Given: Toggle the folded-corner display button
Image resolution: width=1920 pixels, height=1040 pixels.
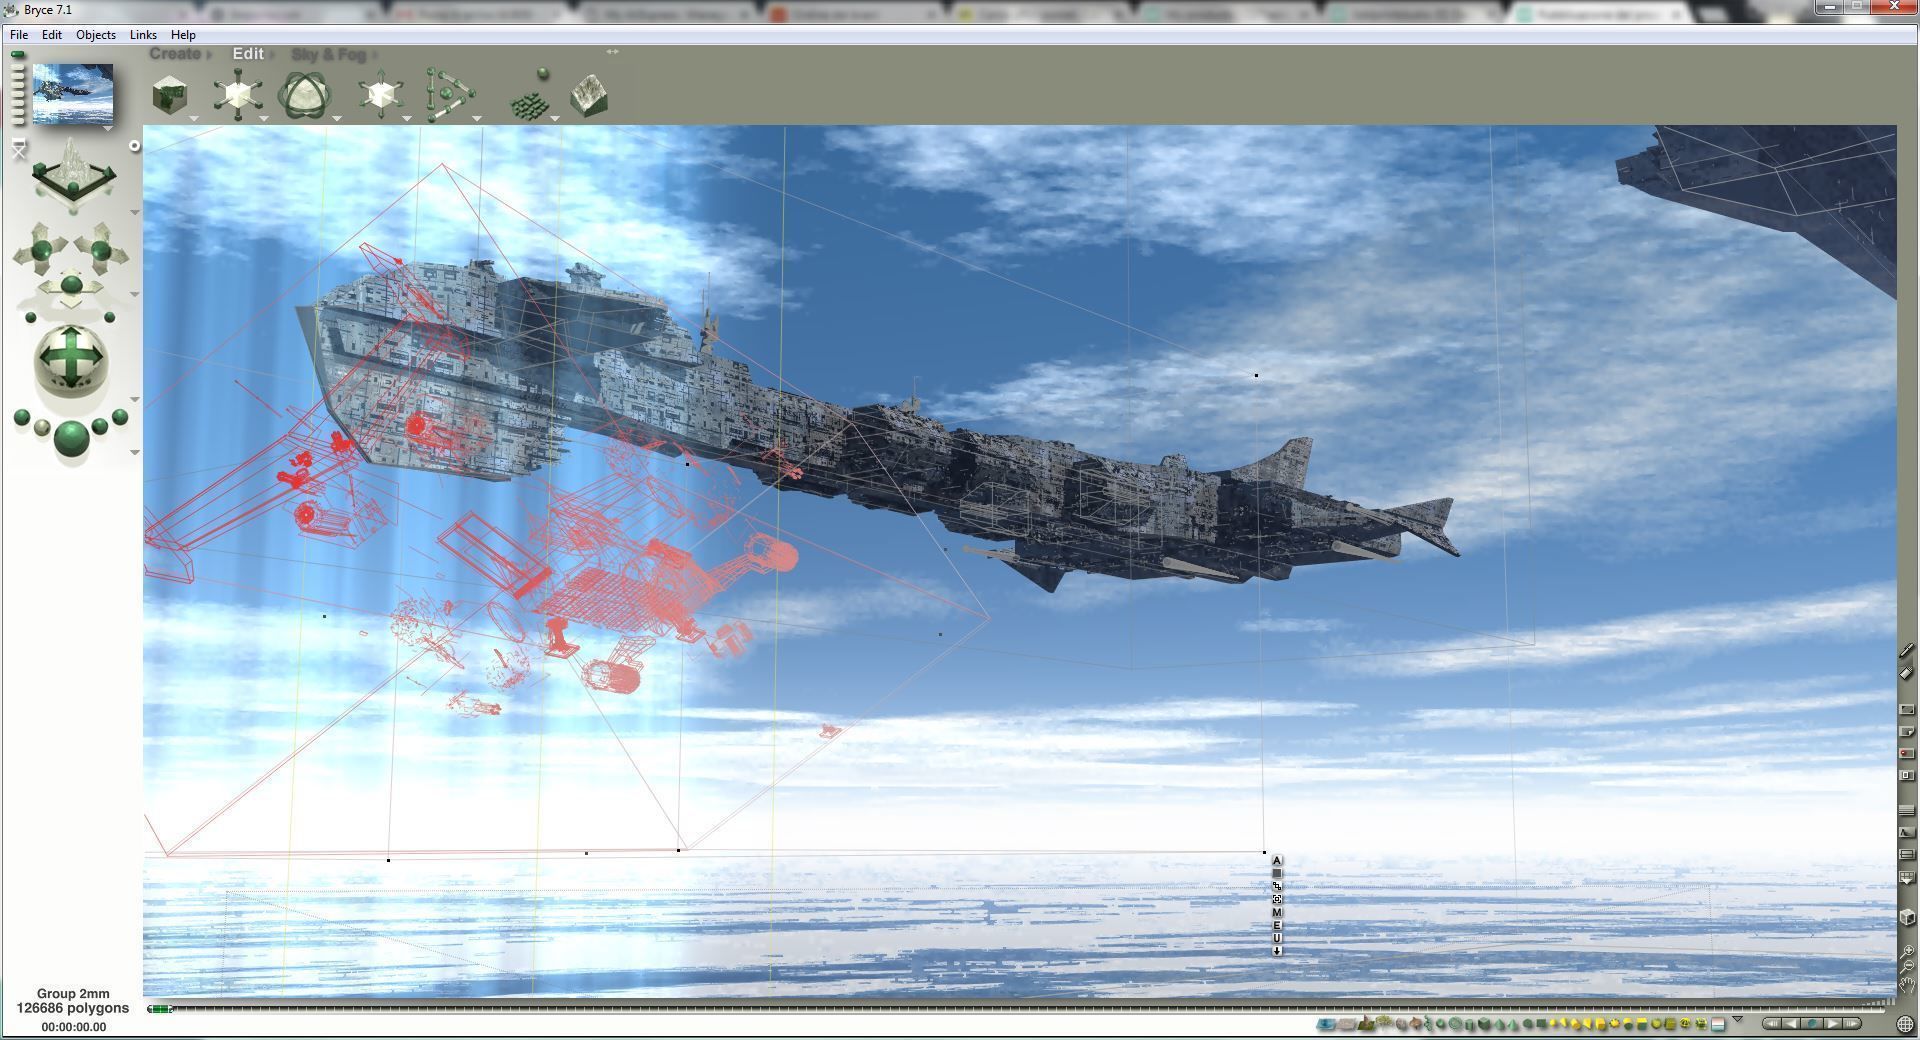Looking at the screenshot, I should 1907,731.
